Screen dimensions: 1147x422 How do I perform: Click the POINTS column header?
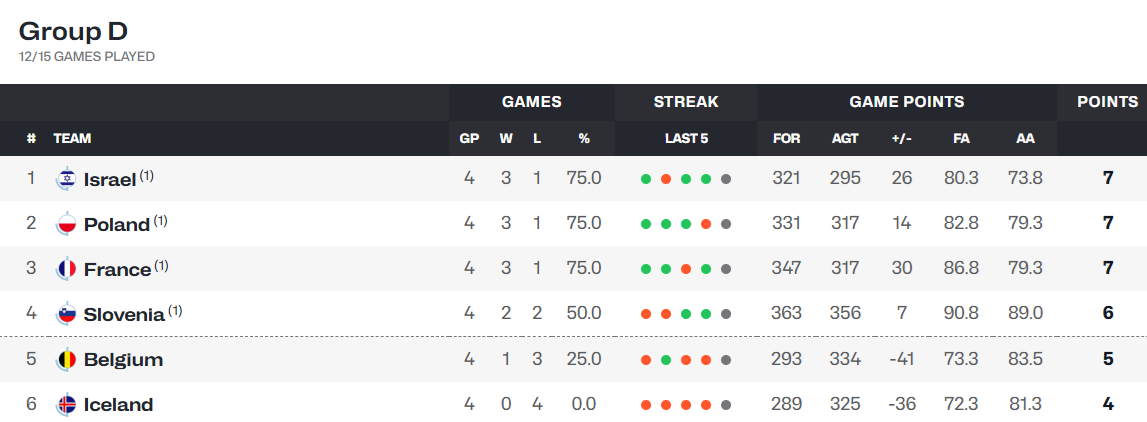click(1107, 102)
